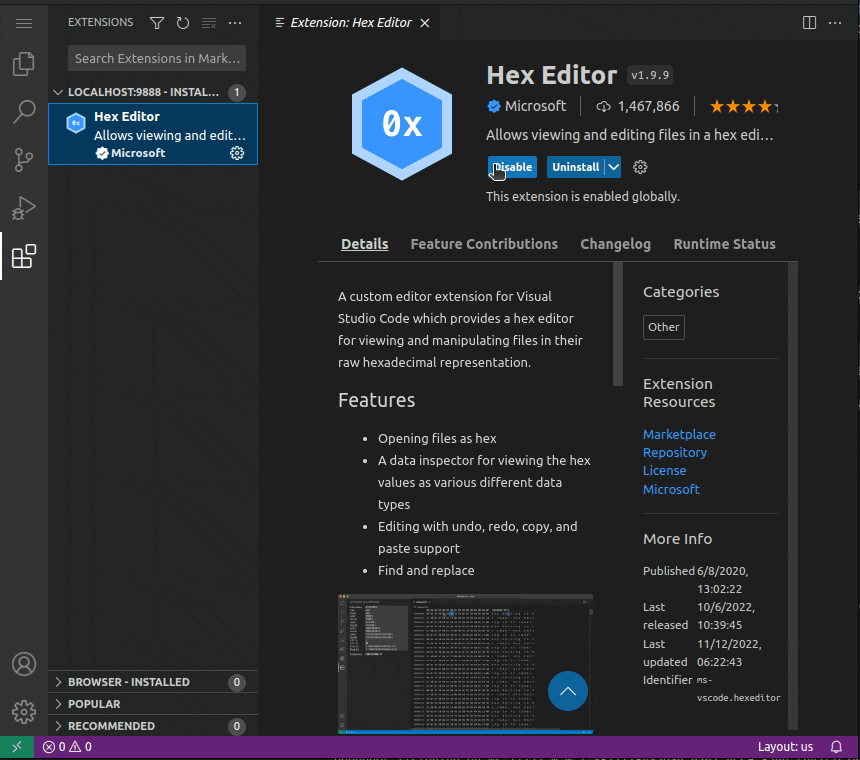Screen dimensions: 860x760
Task: Open the Microsoft resource link
Action: pos(671,489)
